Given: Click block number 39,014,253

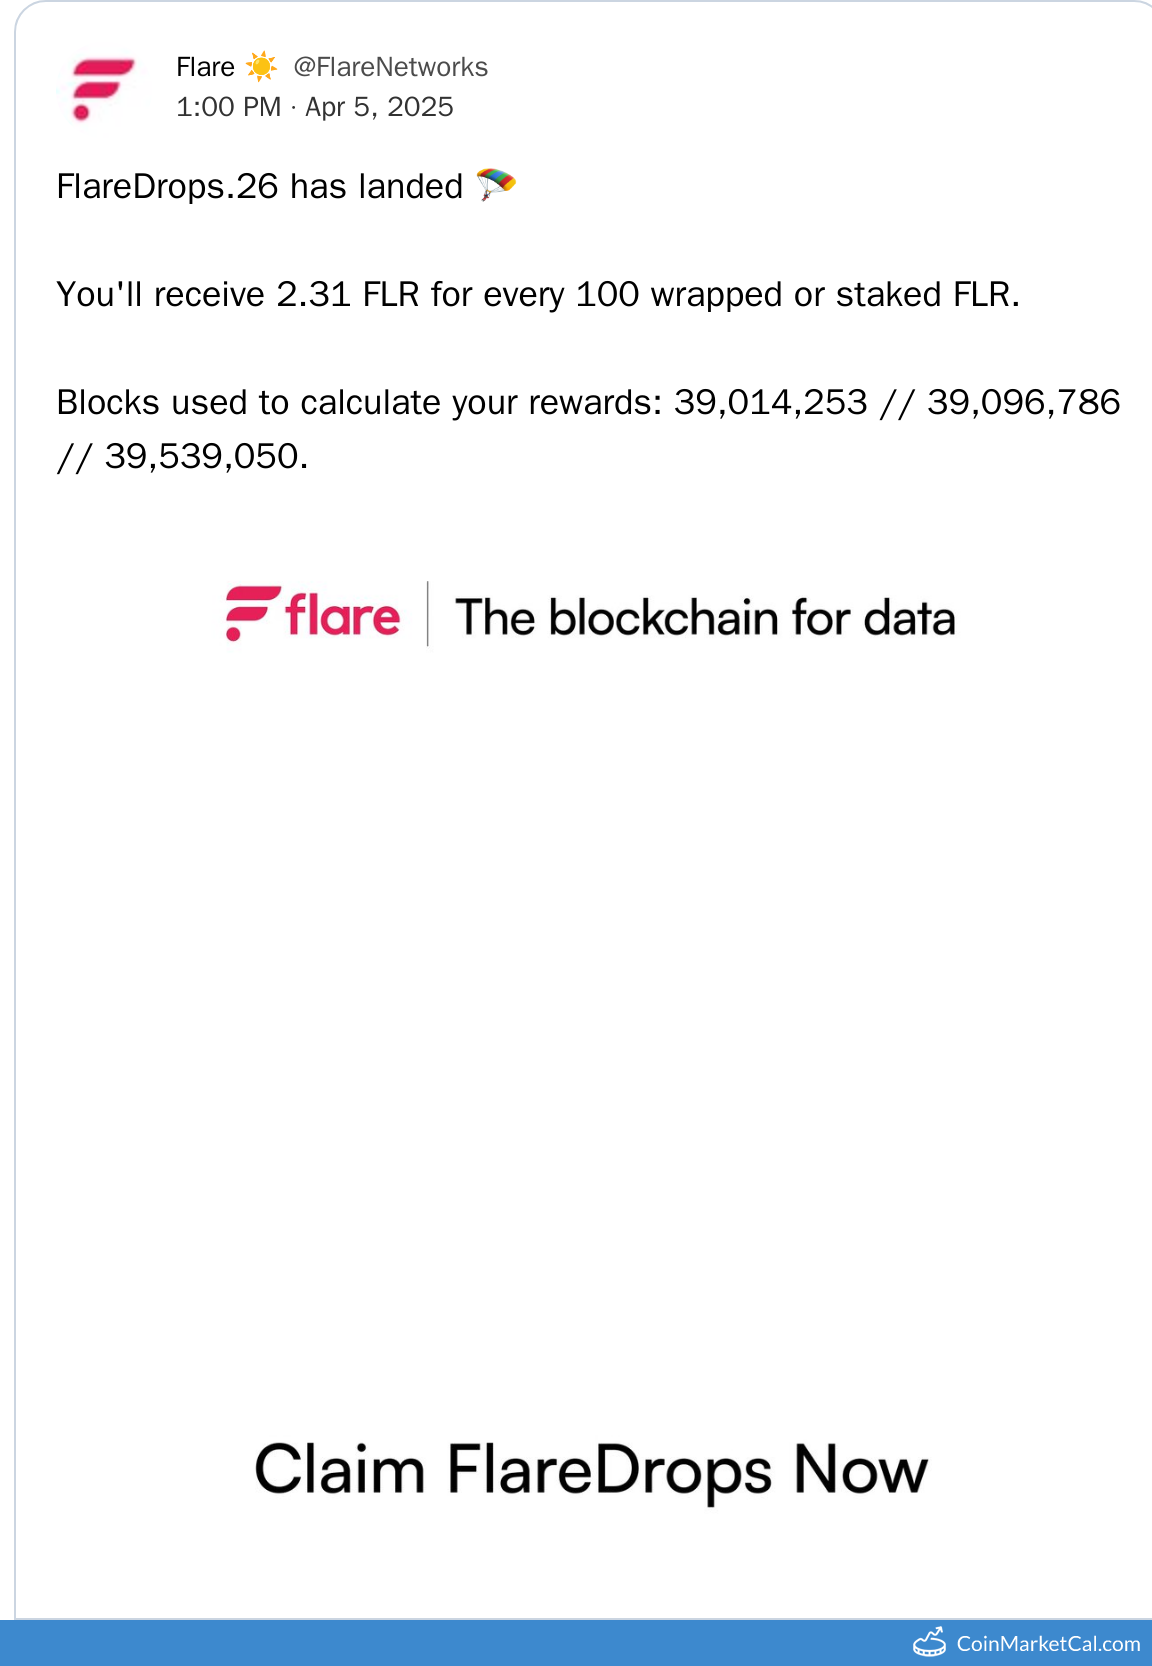Looking at the screenshot, I should click(770, 402).
